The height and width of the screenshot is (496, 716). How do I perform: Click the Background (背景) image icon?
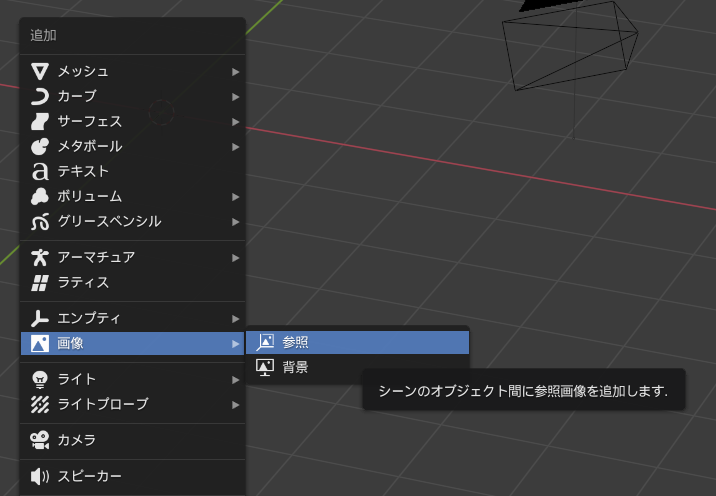click(265, 367)
